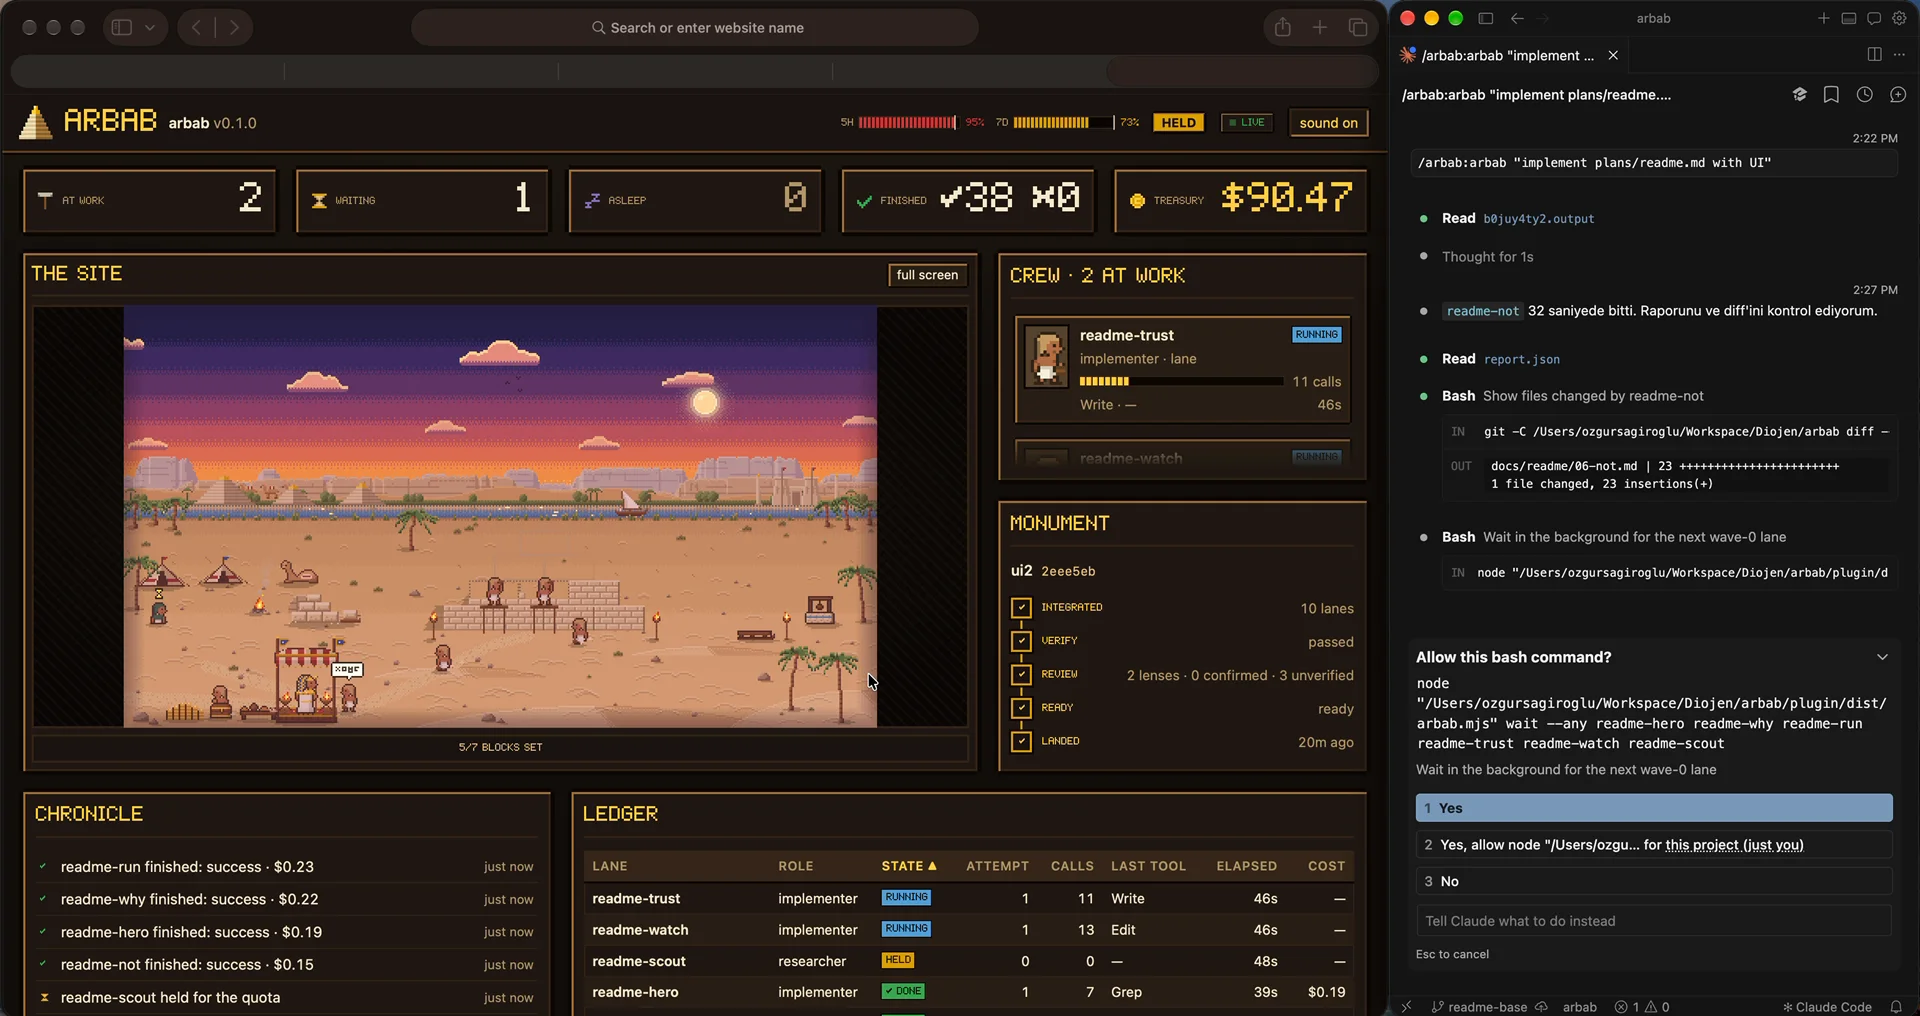Image resolution: width=1920 pixels, height=1016 pixels.
Task: Open errors and warnings count in status bar
Action: [1642, 1007]
